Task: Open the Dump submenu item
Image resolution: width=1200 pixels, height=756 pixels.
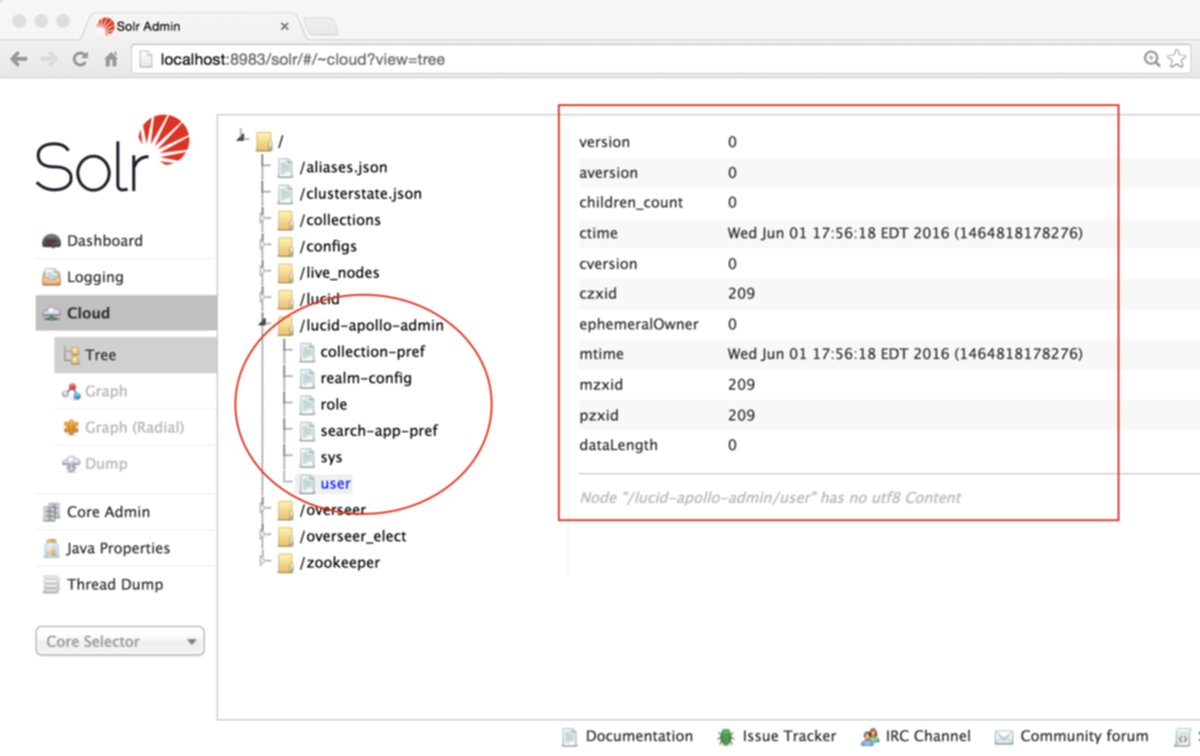Action: coord(135,463)
